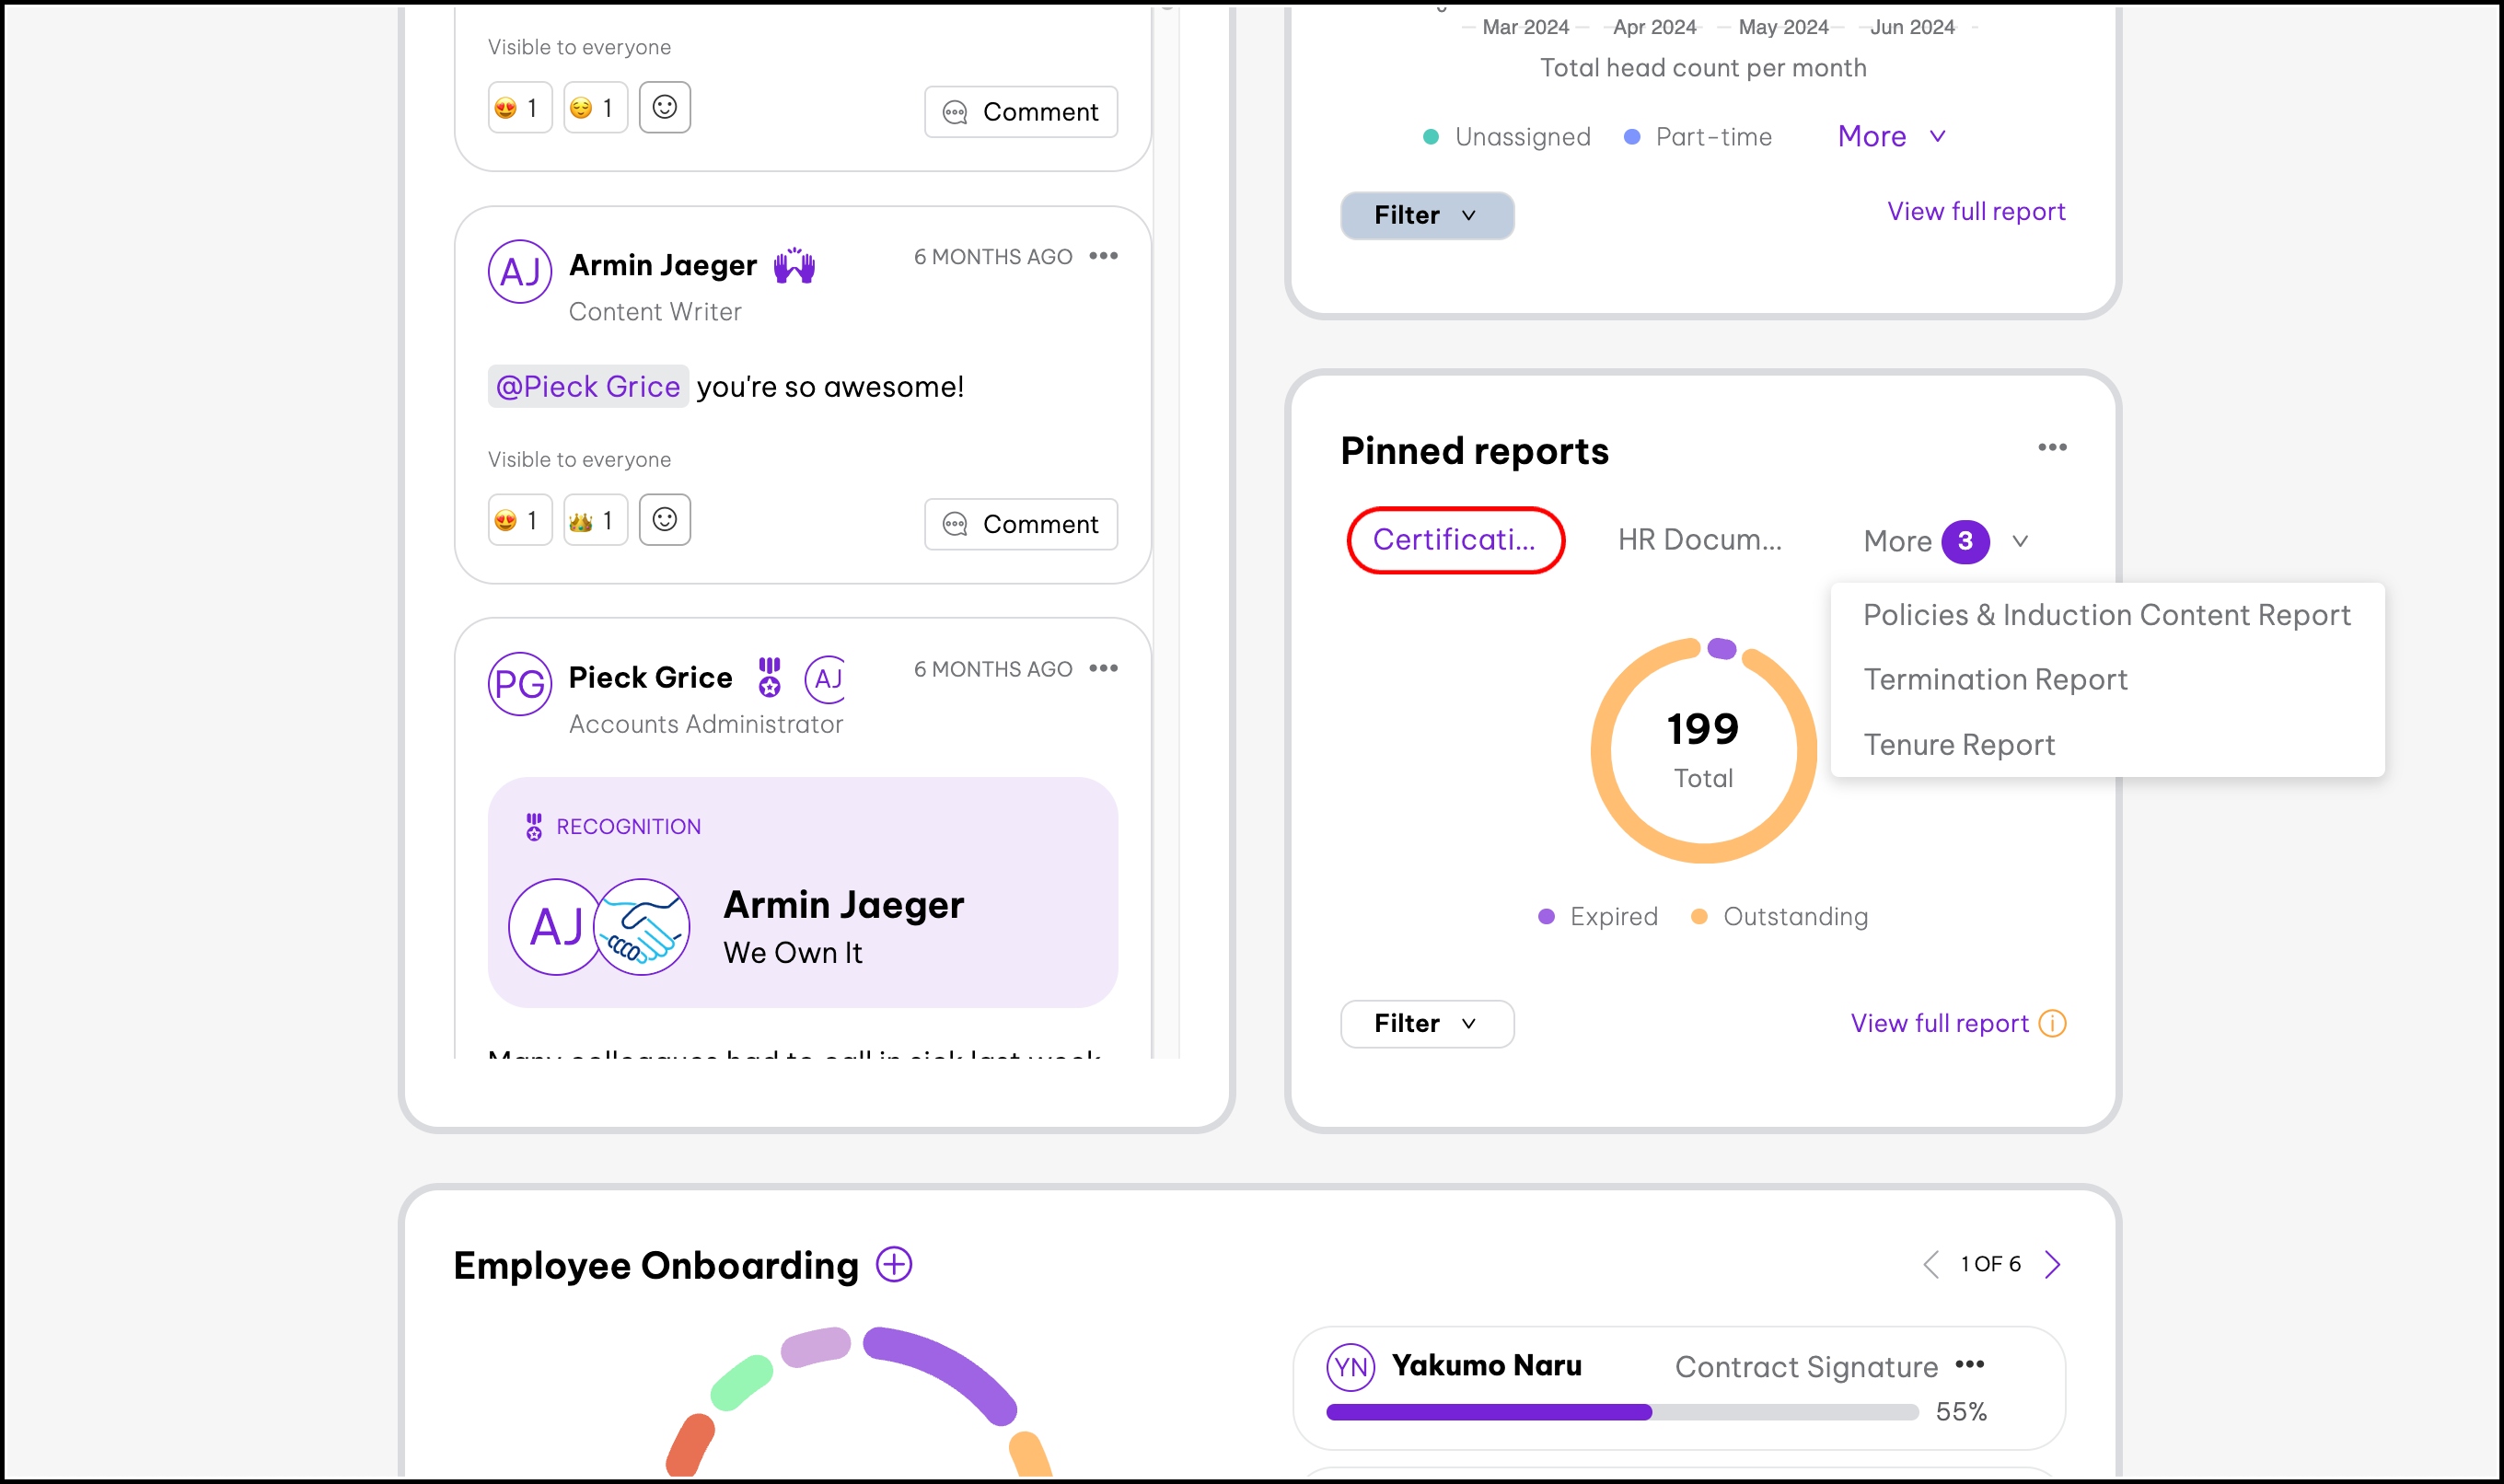Toggle crown reaction on Armin's post
The width and height of the screenshot is (2504, 1484).
(594, 520)
